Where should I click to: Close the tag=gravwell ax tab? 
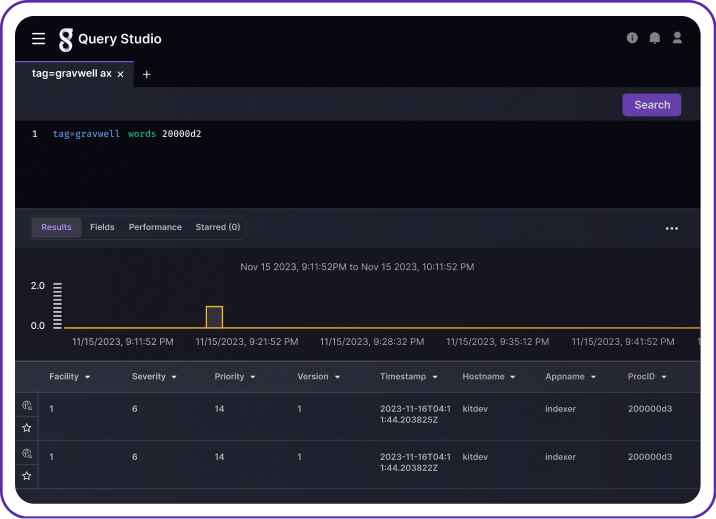click(x=121, y=74)
